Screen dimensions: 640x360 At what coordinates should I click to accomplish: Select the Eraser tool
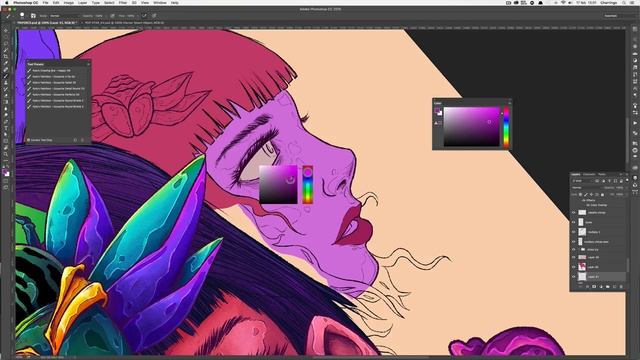coord(6,96)
